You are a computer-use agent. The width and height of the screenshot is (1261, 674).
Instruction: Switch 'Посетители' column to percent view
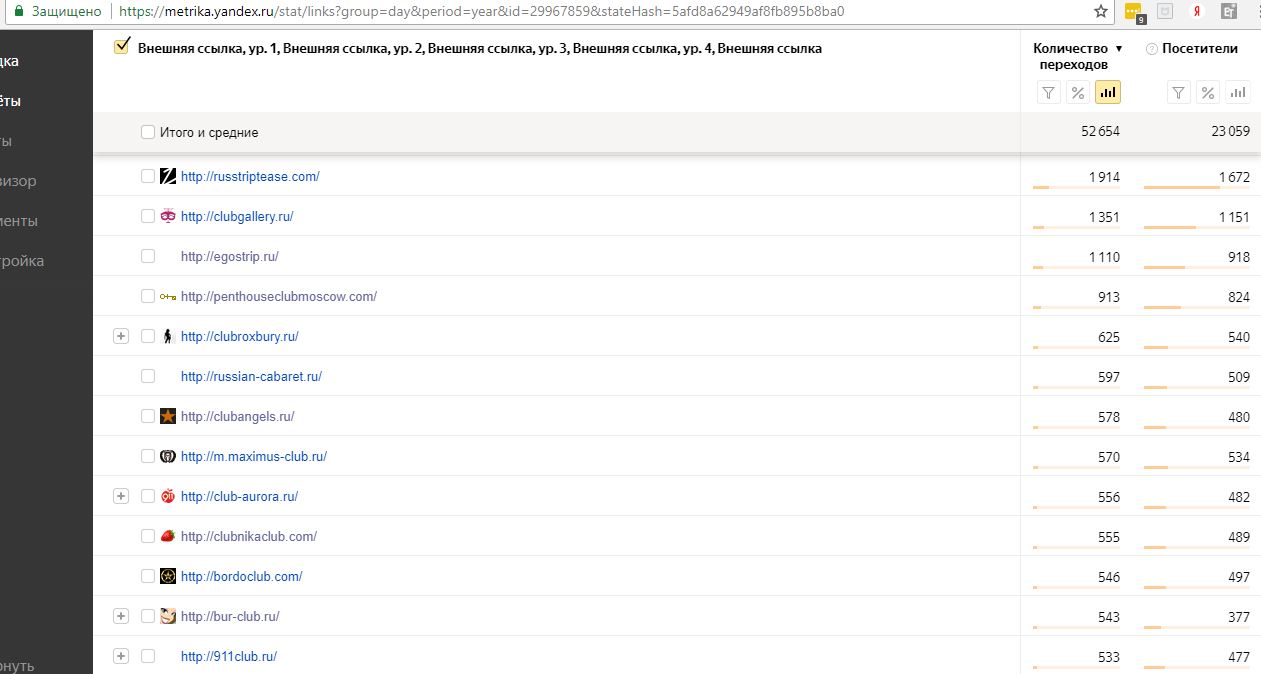pos(1208,93)
